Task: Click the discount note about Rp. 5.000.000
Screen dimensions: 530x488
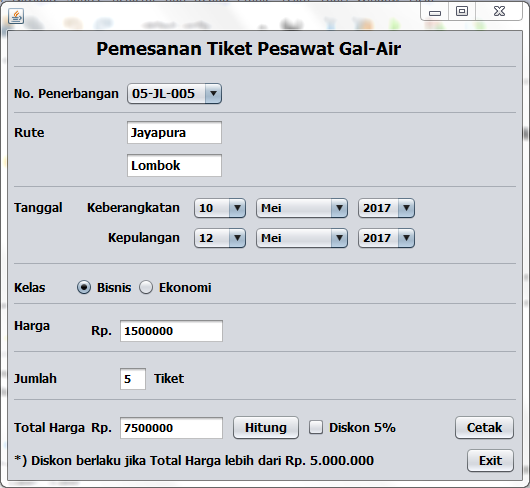Action: click(194, 461)
